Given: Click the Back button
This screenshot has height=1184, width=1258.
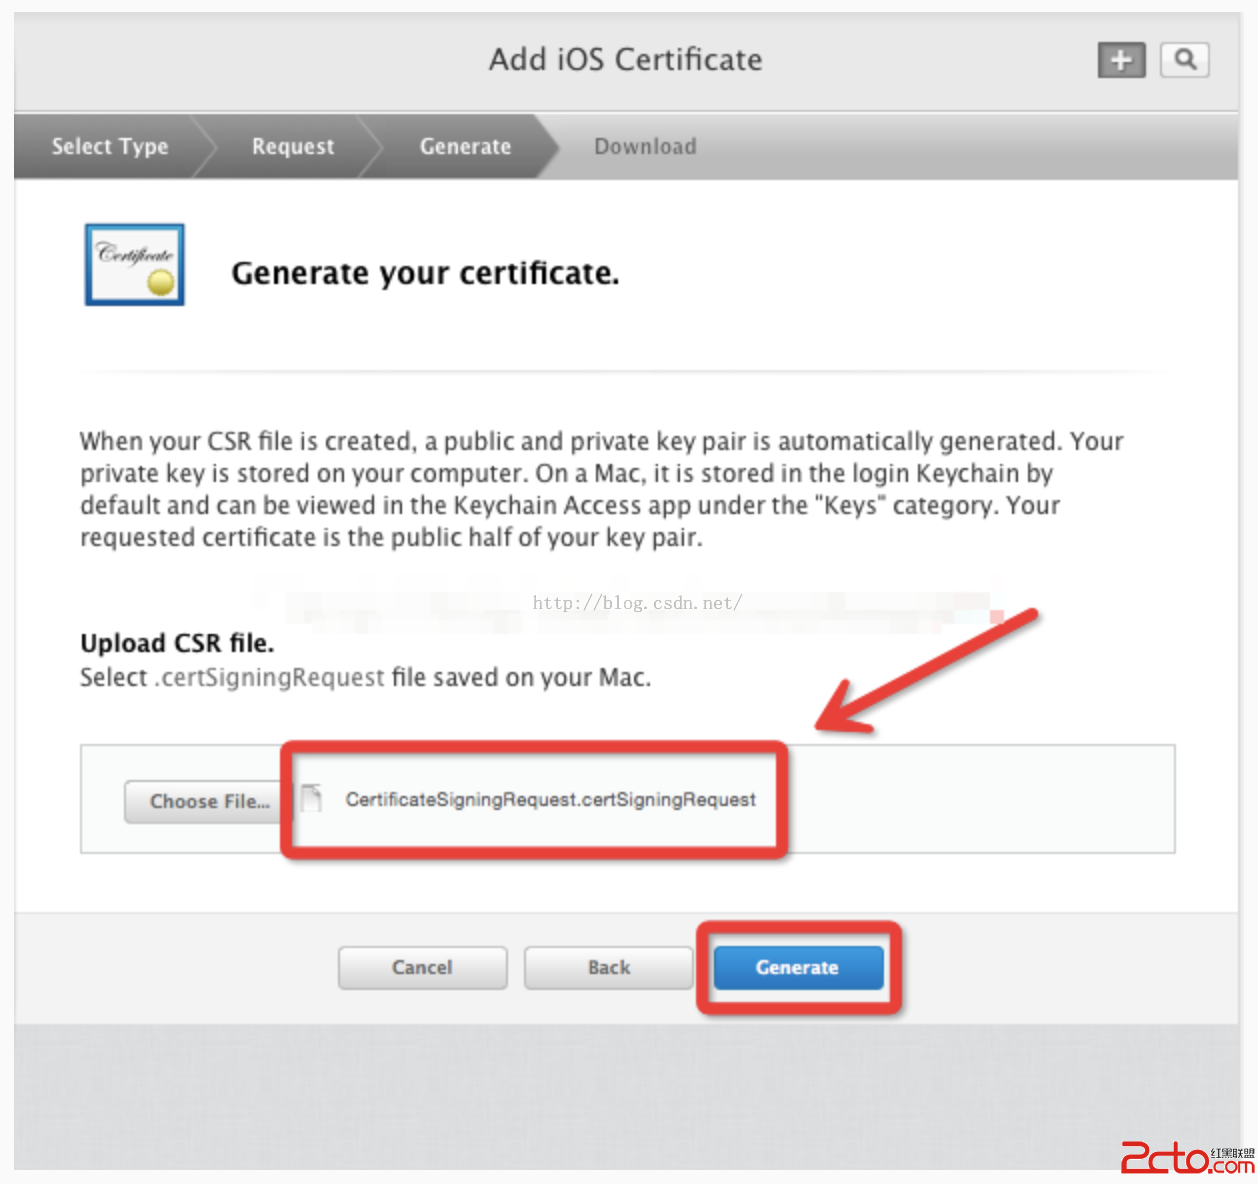Looking at the screenshot, I should (609, 967).
